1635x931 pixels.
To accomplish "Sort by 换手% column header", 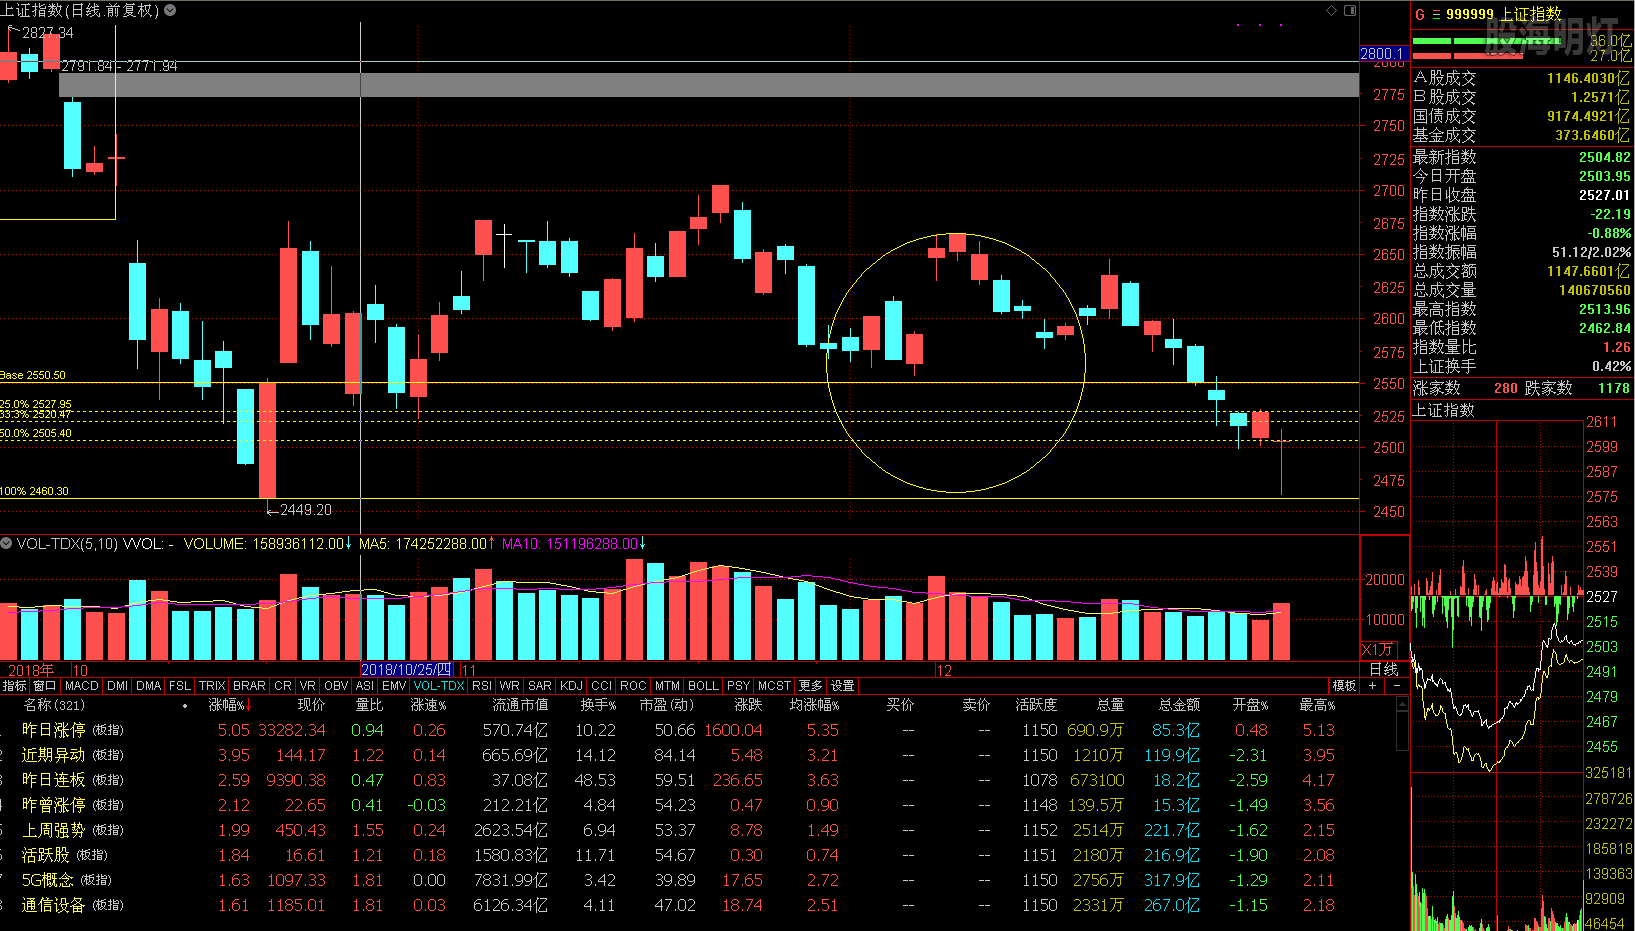I will click(x=598, y=705).
